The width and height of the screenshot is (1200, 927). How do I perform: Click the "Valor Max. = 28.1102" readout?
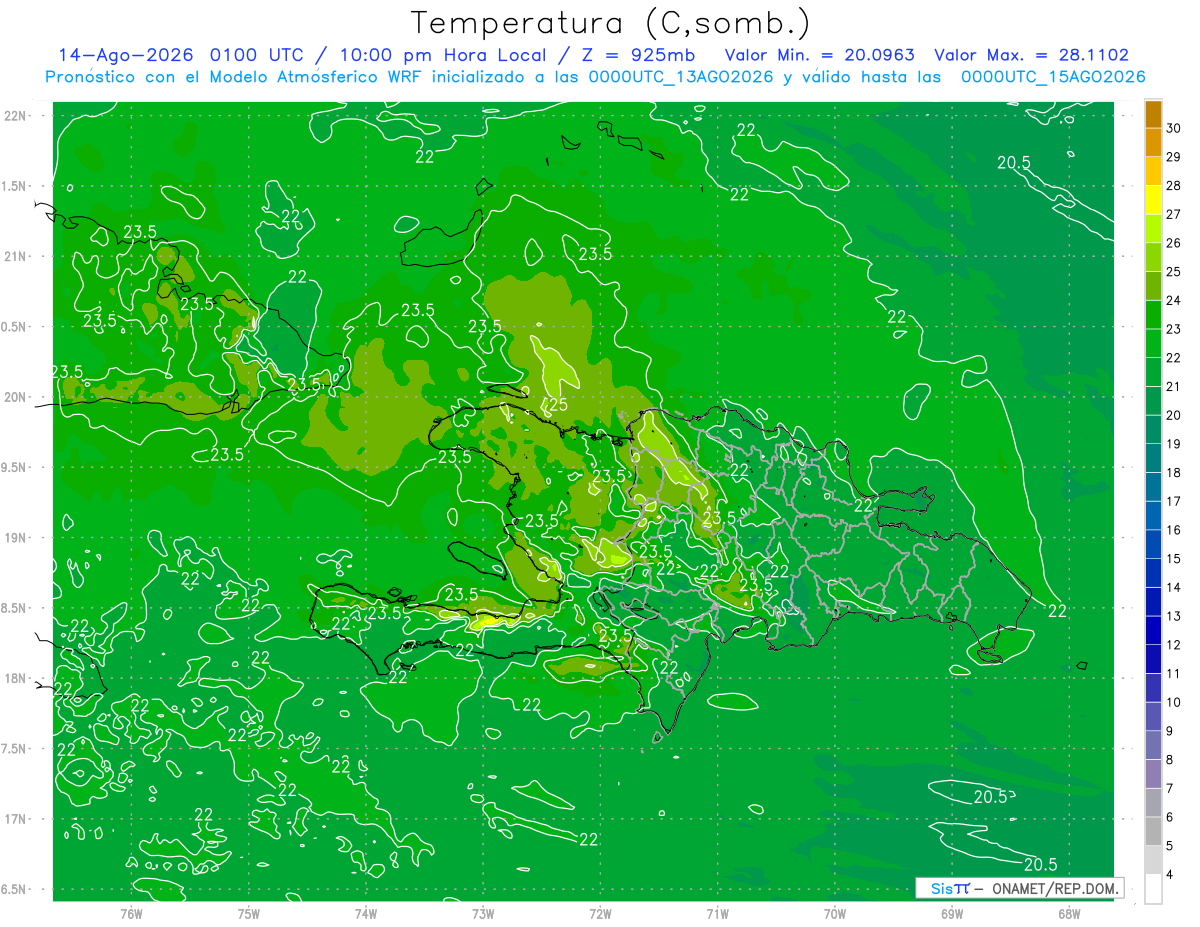pyautogui.click(x=1032, y=55)
